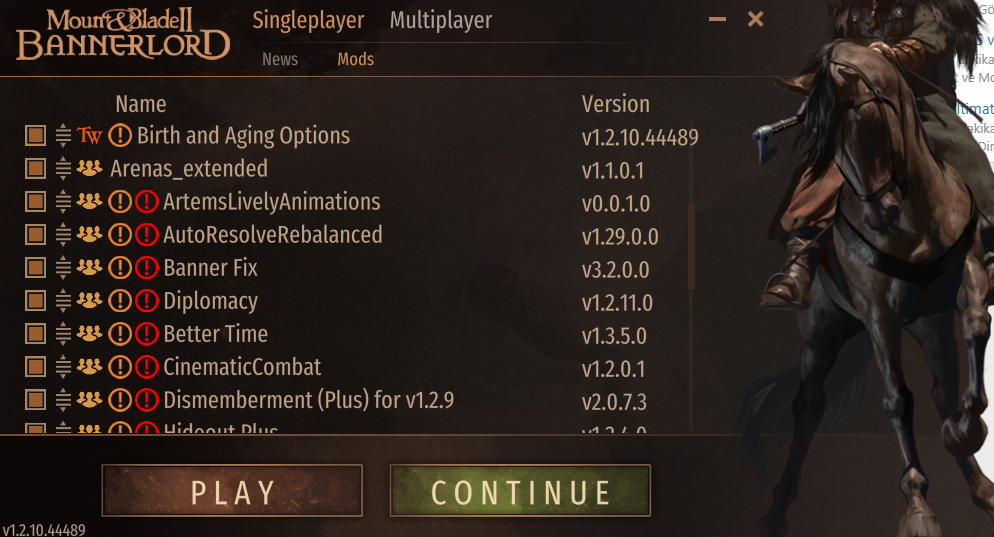Click the red error icon beside Banner Fix
Screen dimensions: 994x537
tap(146, 268)
